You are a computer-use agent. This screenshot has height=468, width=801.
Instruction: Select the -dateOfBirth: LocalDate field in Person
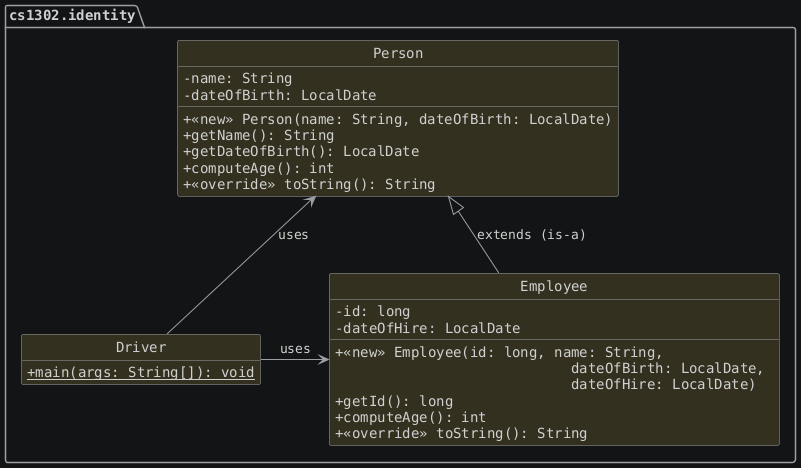tap(279, 95)
